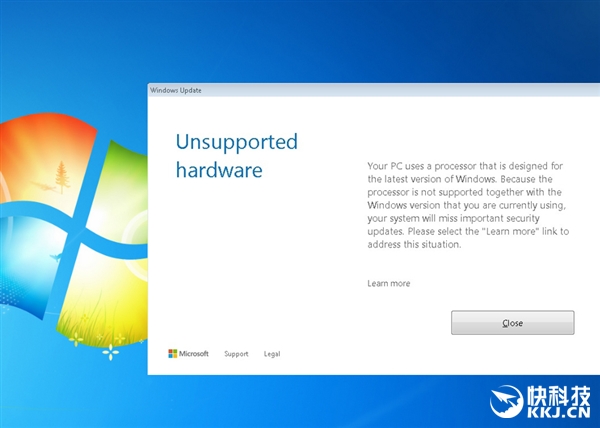This screenshot has width=600, height=428.
Task: Click the Unsupported hardware heading
Action: [236, 156]
